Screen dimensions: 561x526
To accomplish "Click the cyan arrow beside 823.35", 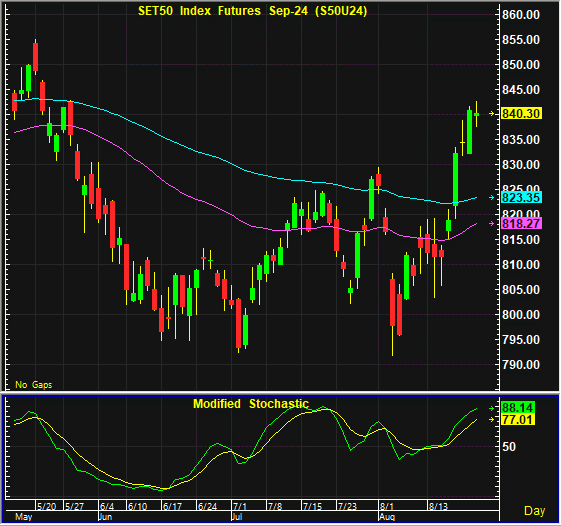I will 492,198.
